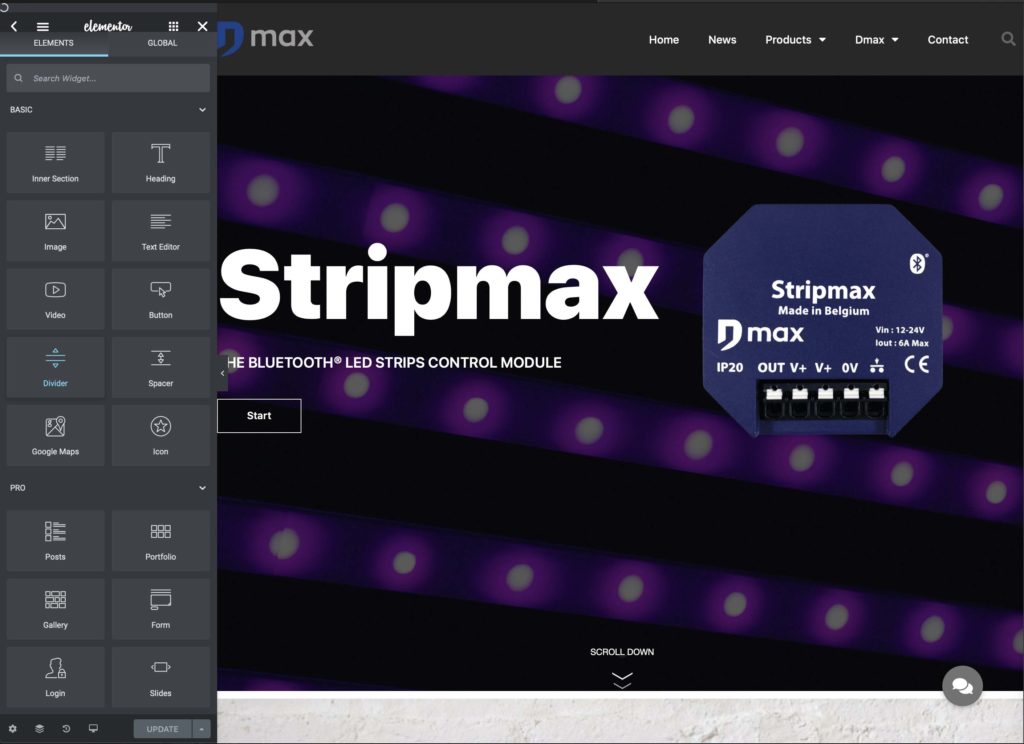Click the responsive mode monitor icon
The image size is (1024, 744).
tap(93, 729)
